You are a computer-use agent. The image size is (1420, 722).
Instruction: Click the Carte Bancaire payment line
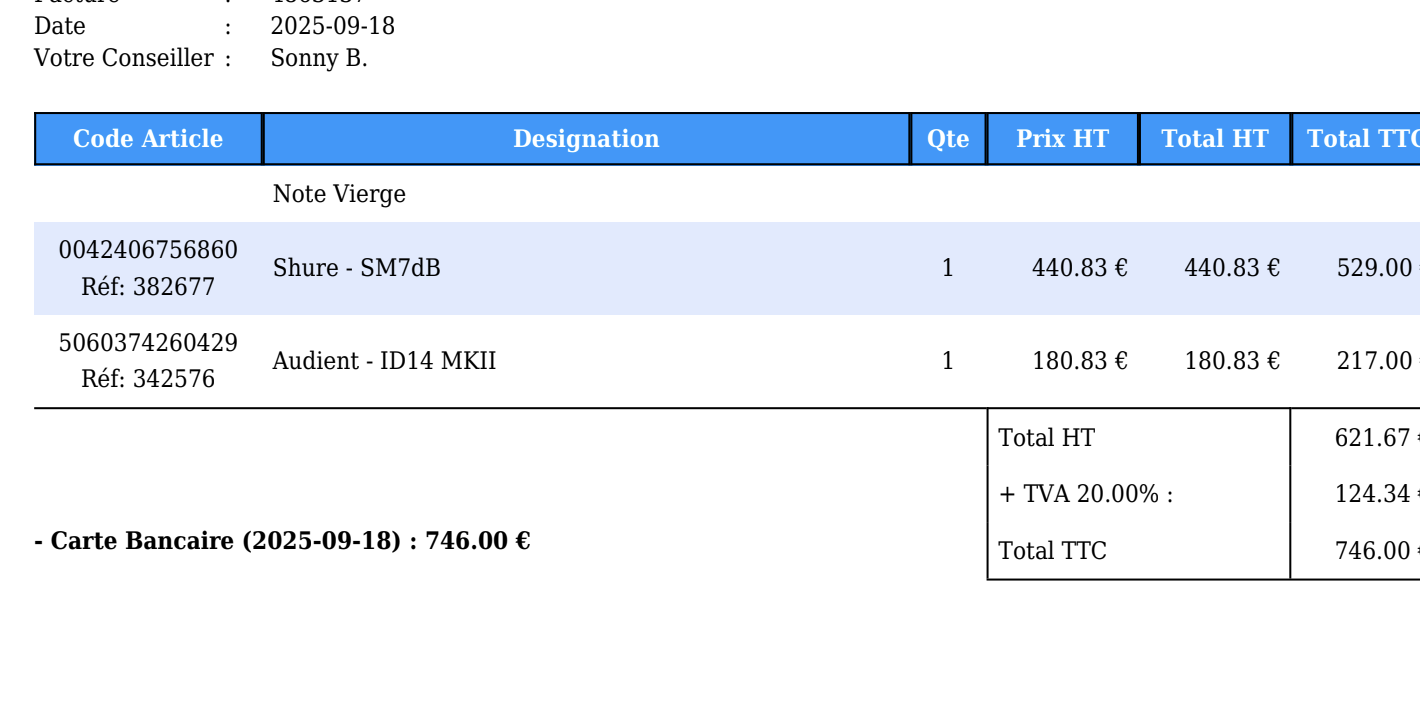point(282,541)
